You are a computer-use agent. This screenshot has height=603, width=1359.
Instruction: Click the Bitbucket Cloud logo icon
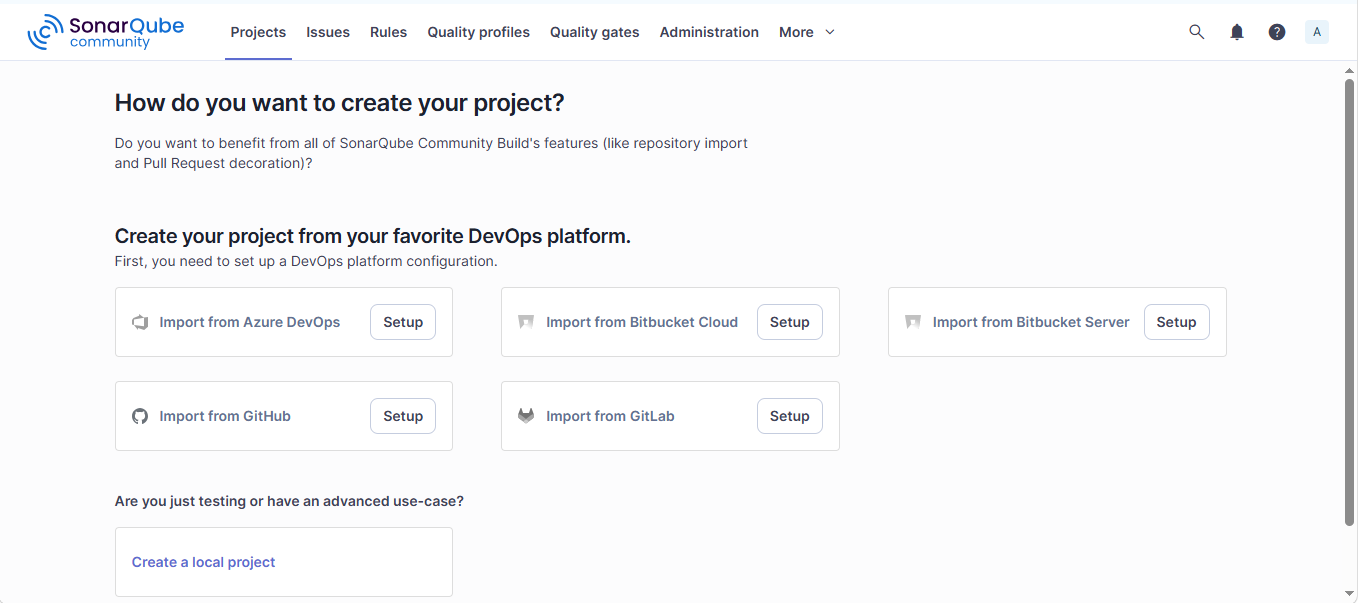click(x=526, y=322)
